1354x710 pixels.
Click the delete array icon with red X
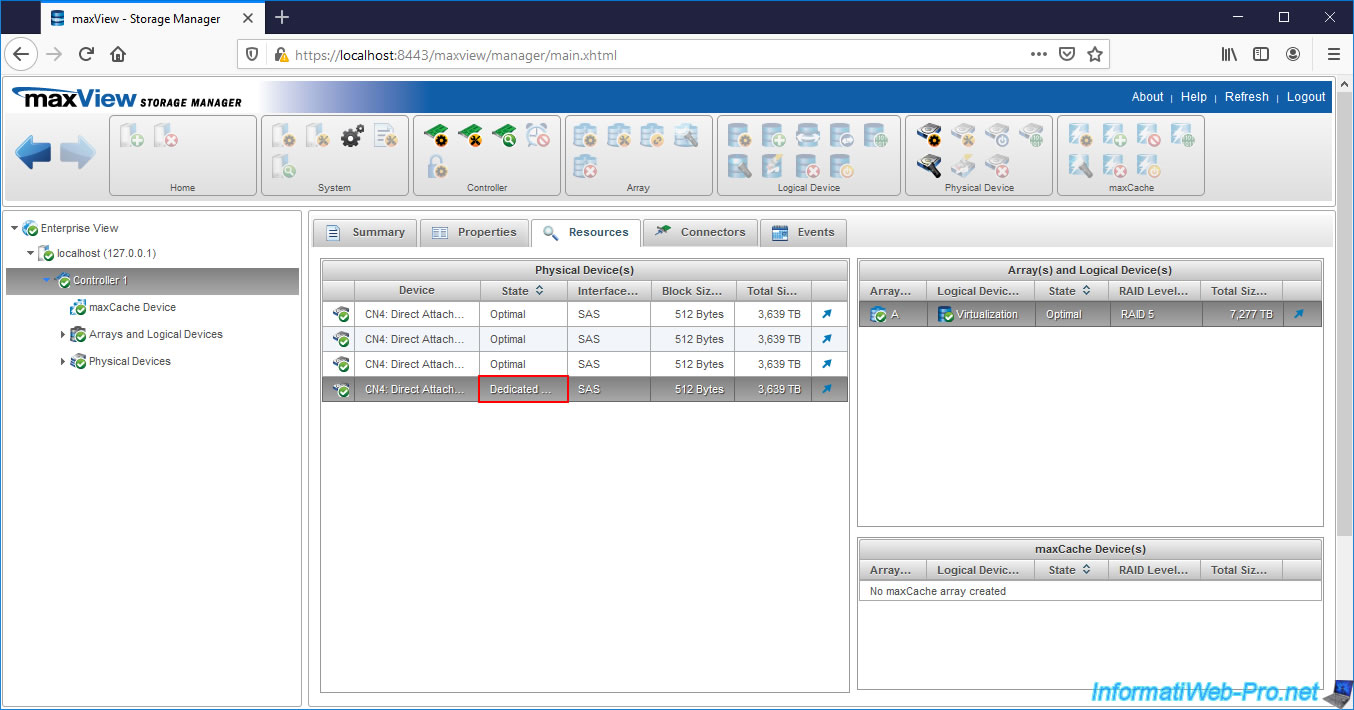point(586,167)
